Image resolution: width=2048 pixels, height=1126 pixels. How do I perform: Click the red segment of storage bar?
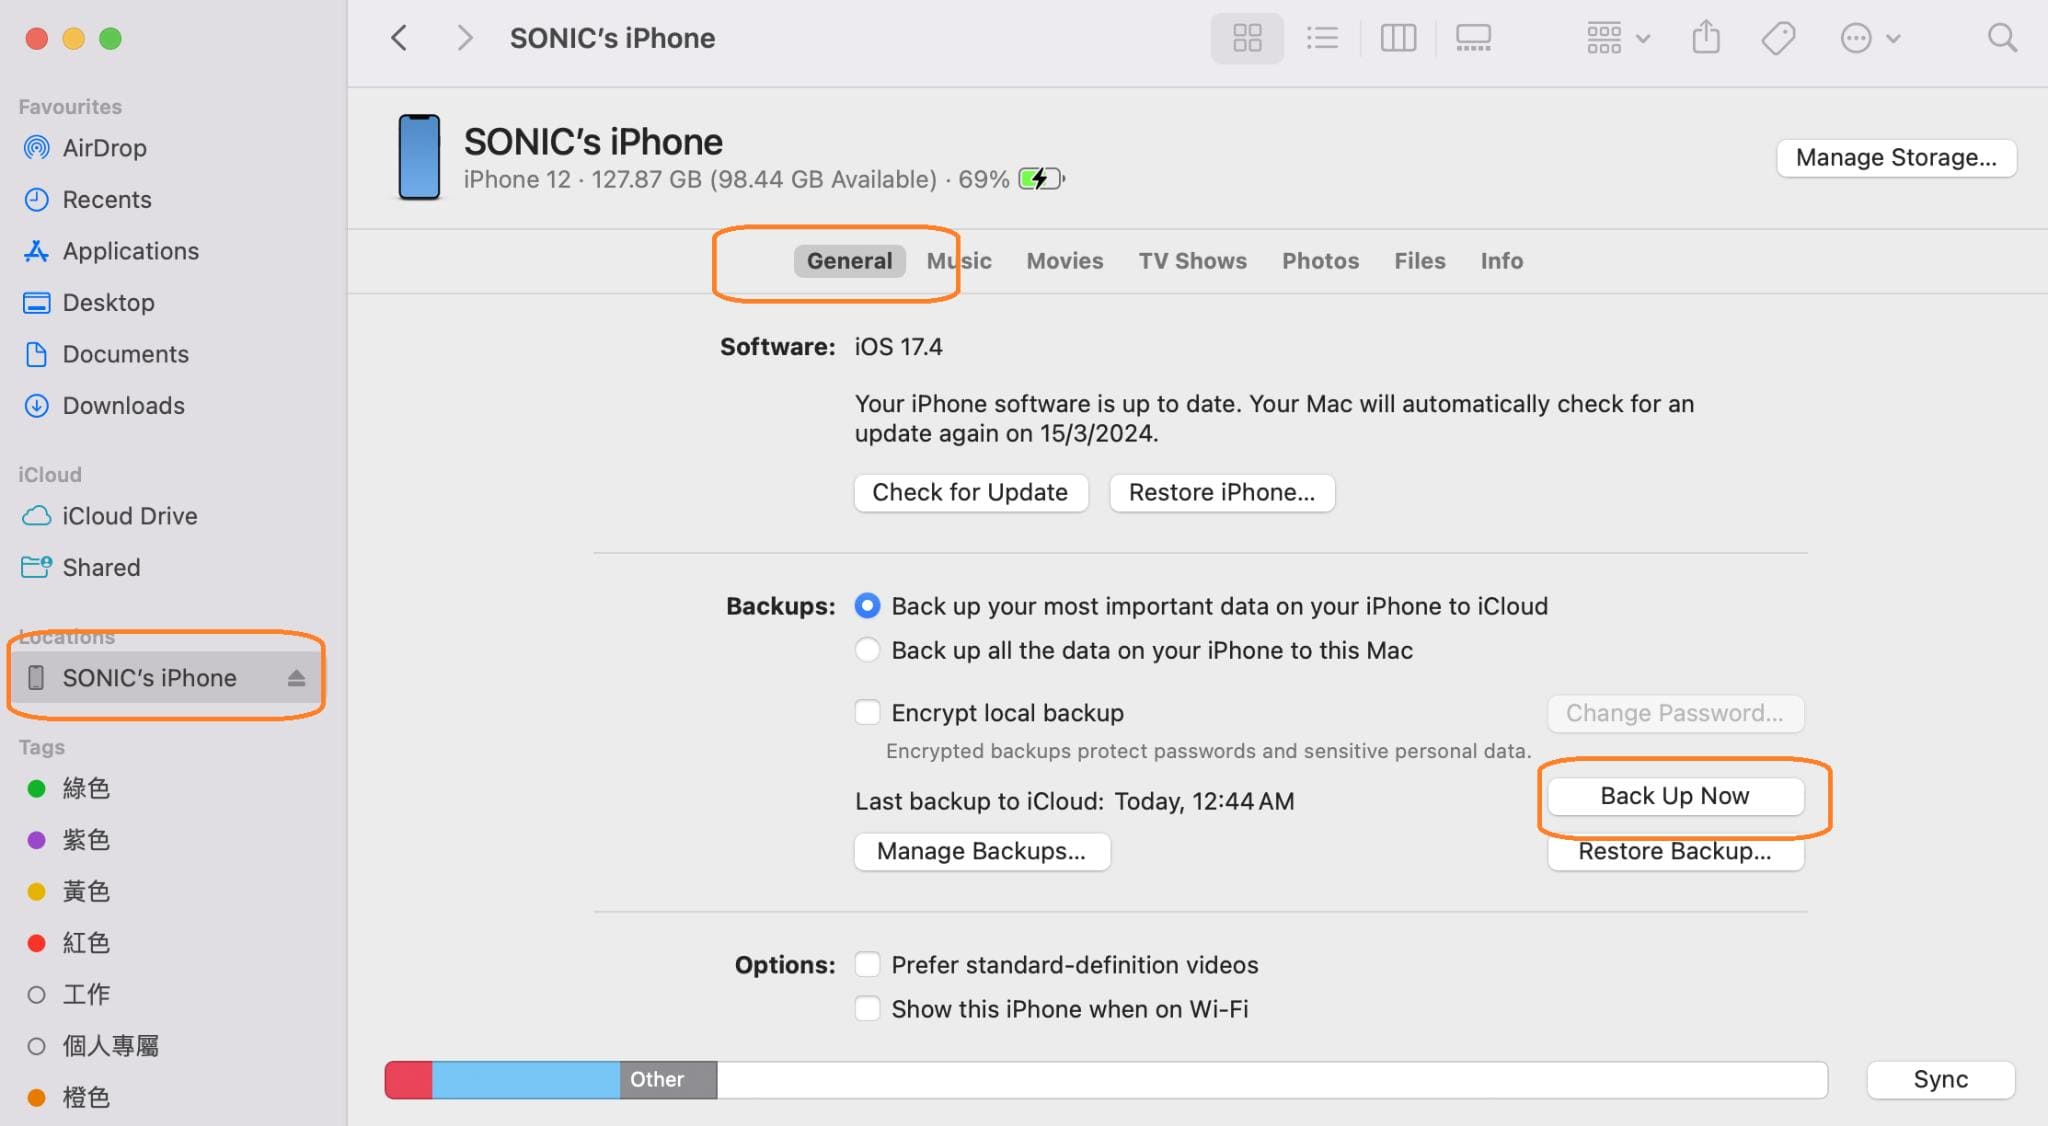408,1080
